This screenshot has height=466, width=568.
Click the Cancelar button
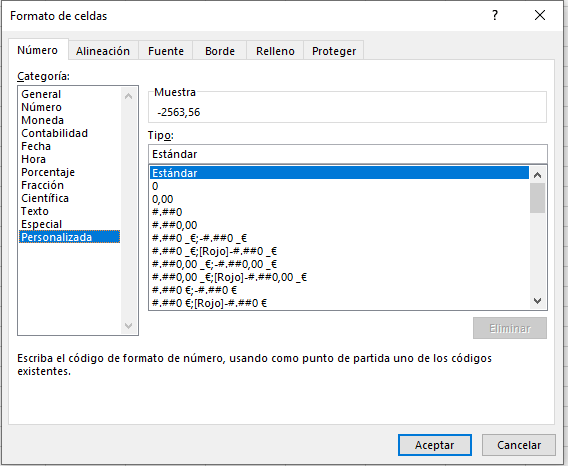point(519,445)
